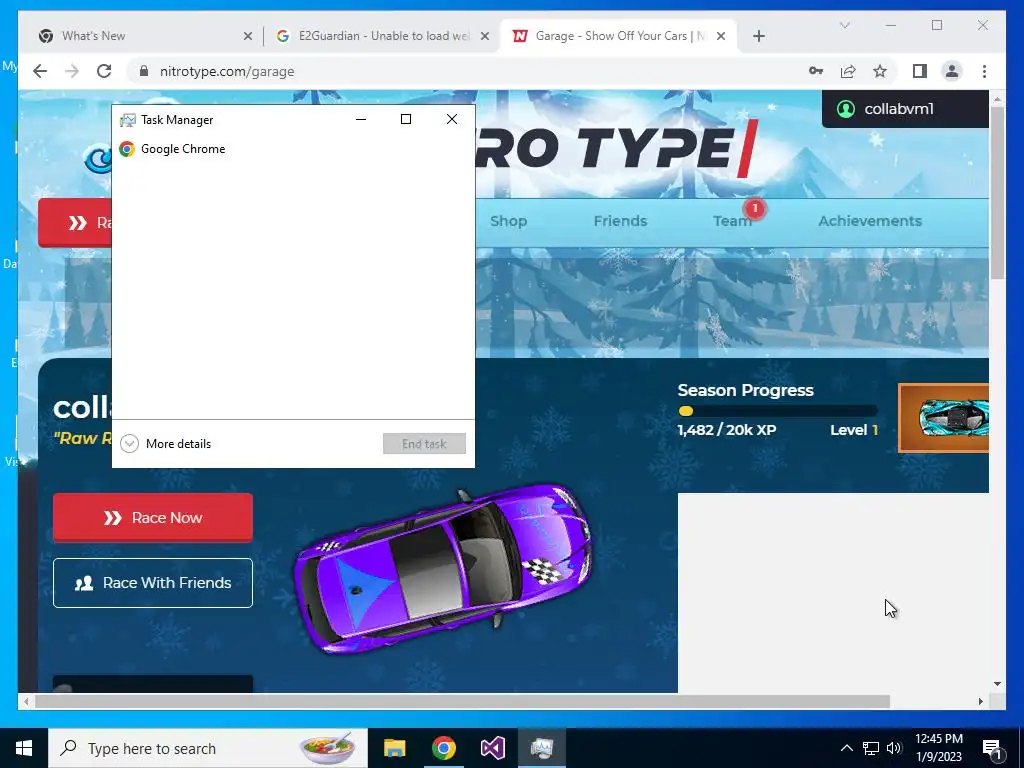Open the Friends page on Nitro Type
Screen dimensions: 1024x768
pos(620,221)
